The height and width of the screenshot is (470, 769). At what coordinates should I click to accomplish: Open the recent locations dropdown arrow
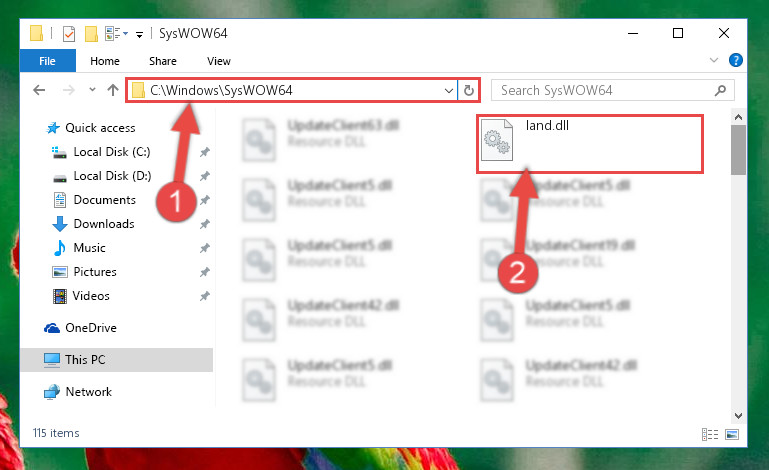(x=92, y=90)
